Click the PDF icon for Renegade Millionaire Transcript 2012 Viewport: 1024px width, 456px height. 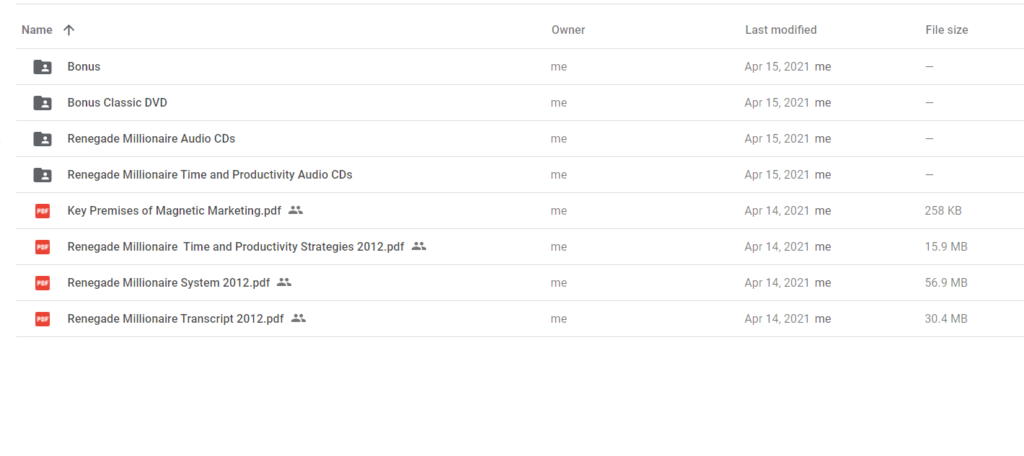pos(42,318)
